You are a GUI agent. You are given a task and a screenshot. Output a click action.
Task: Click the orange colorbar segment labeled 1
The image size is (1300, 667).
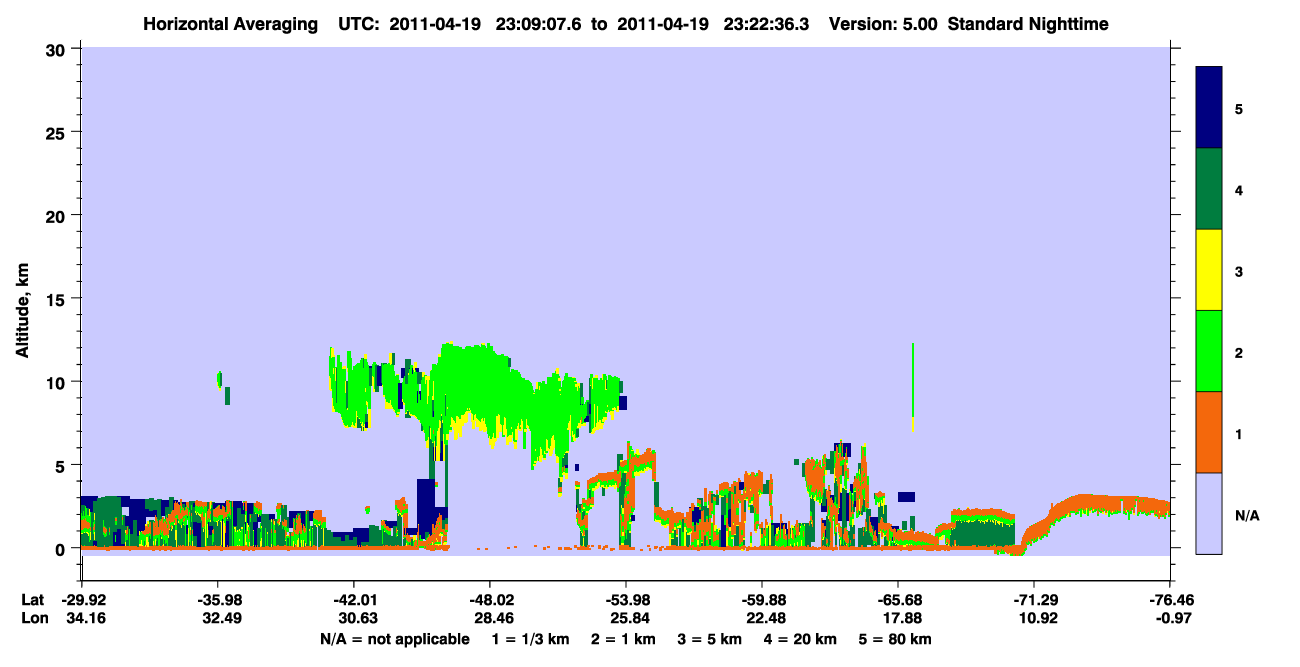(1209, 432)
